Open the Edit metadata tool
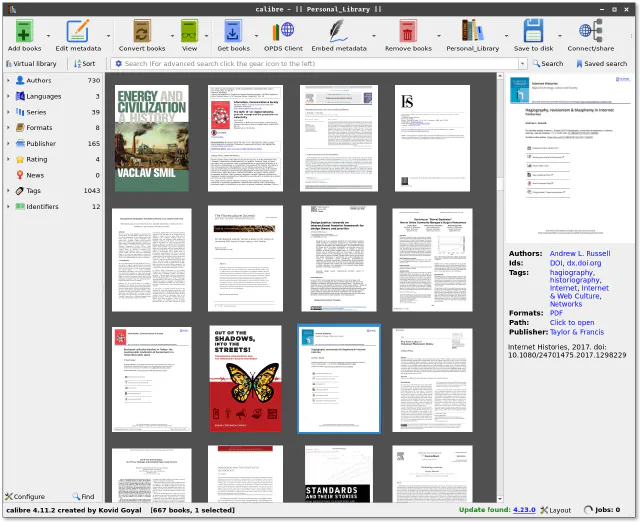This screenshot has width=640, height=522. (x=77, y=31)
